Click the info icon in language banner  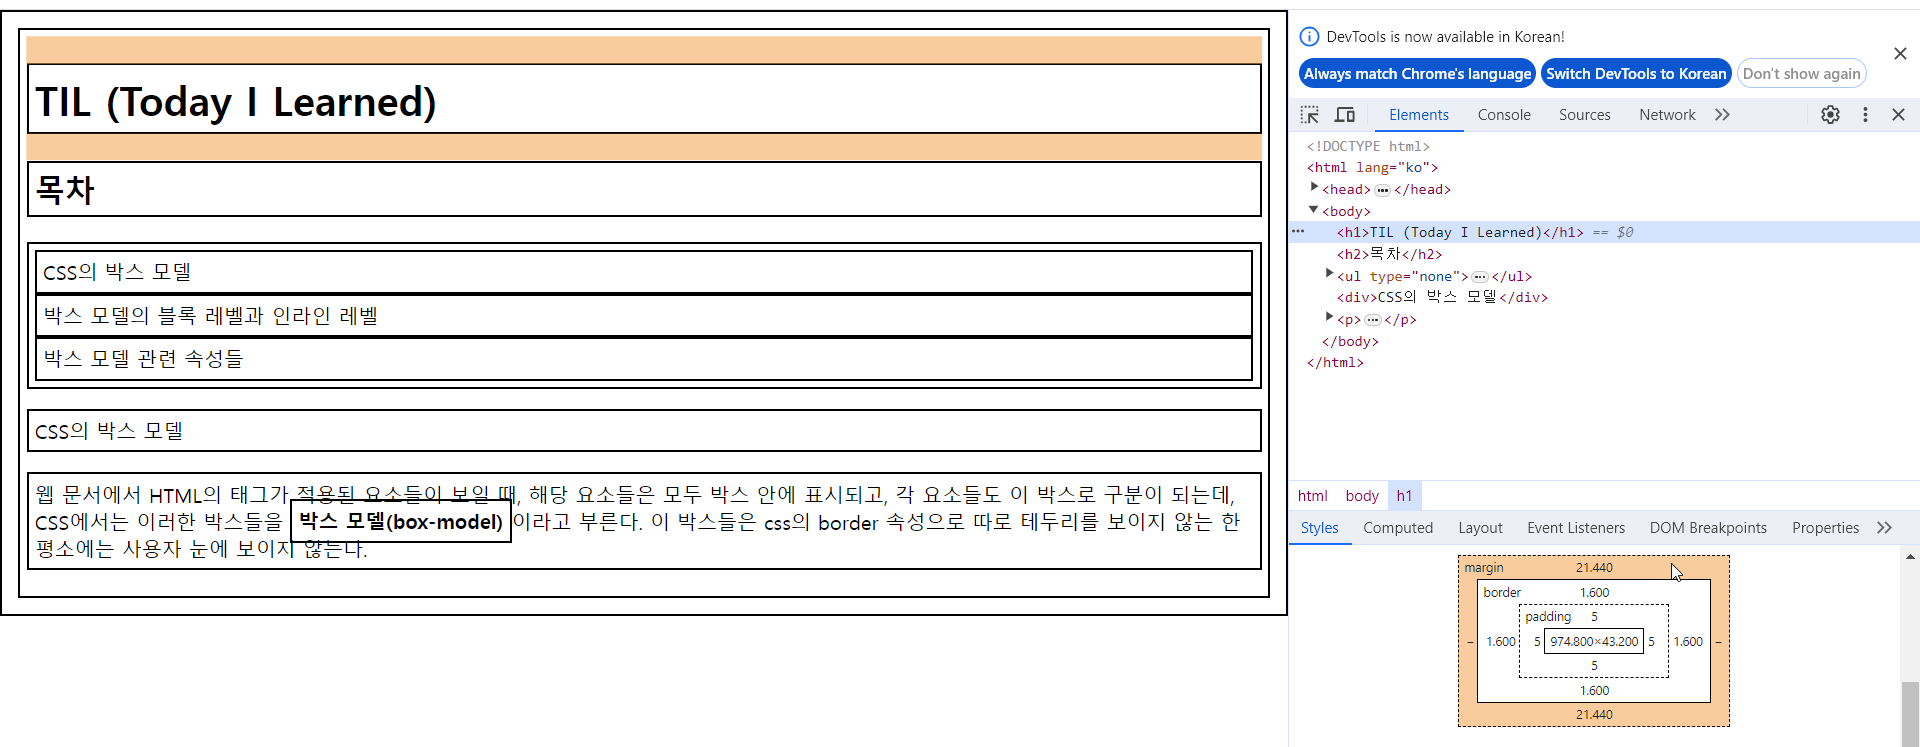coord(1309,37)
